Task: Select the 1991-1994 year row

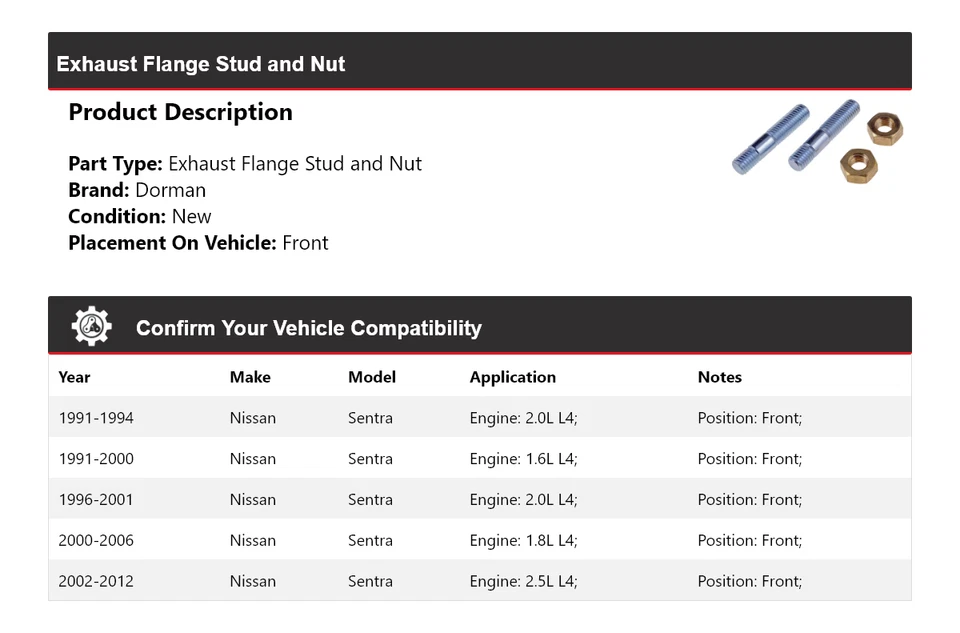Action: click(x=96, y=418)
